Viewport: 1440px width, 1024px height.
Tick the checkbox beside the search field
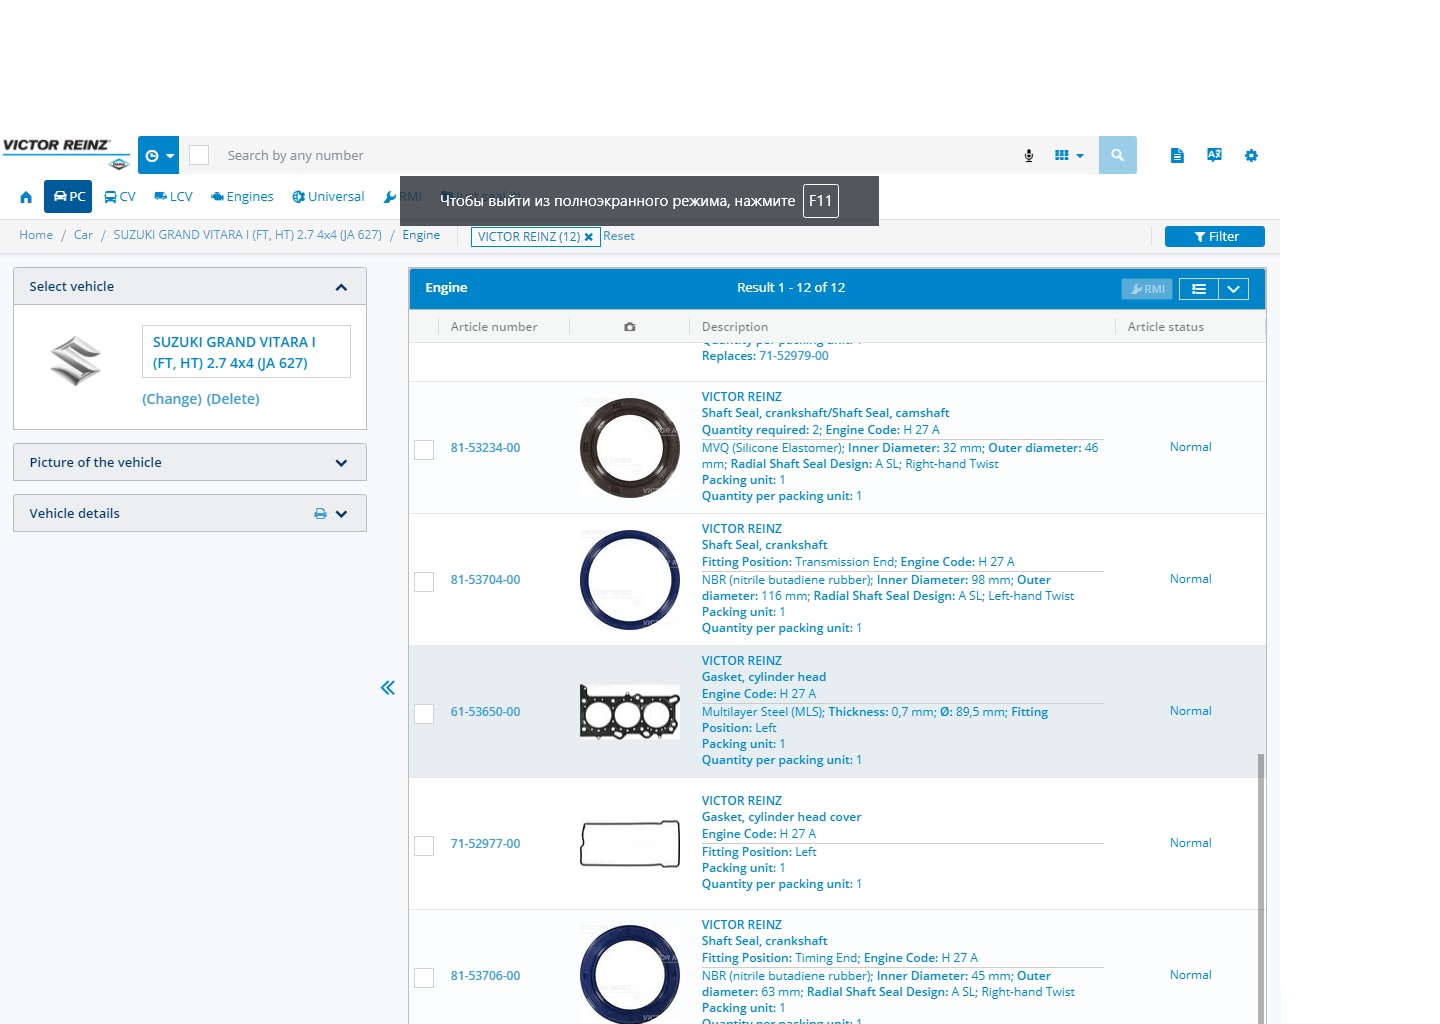199,155
